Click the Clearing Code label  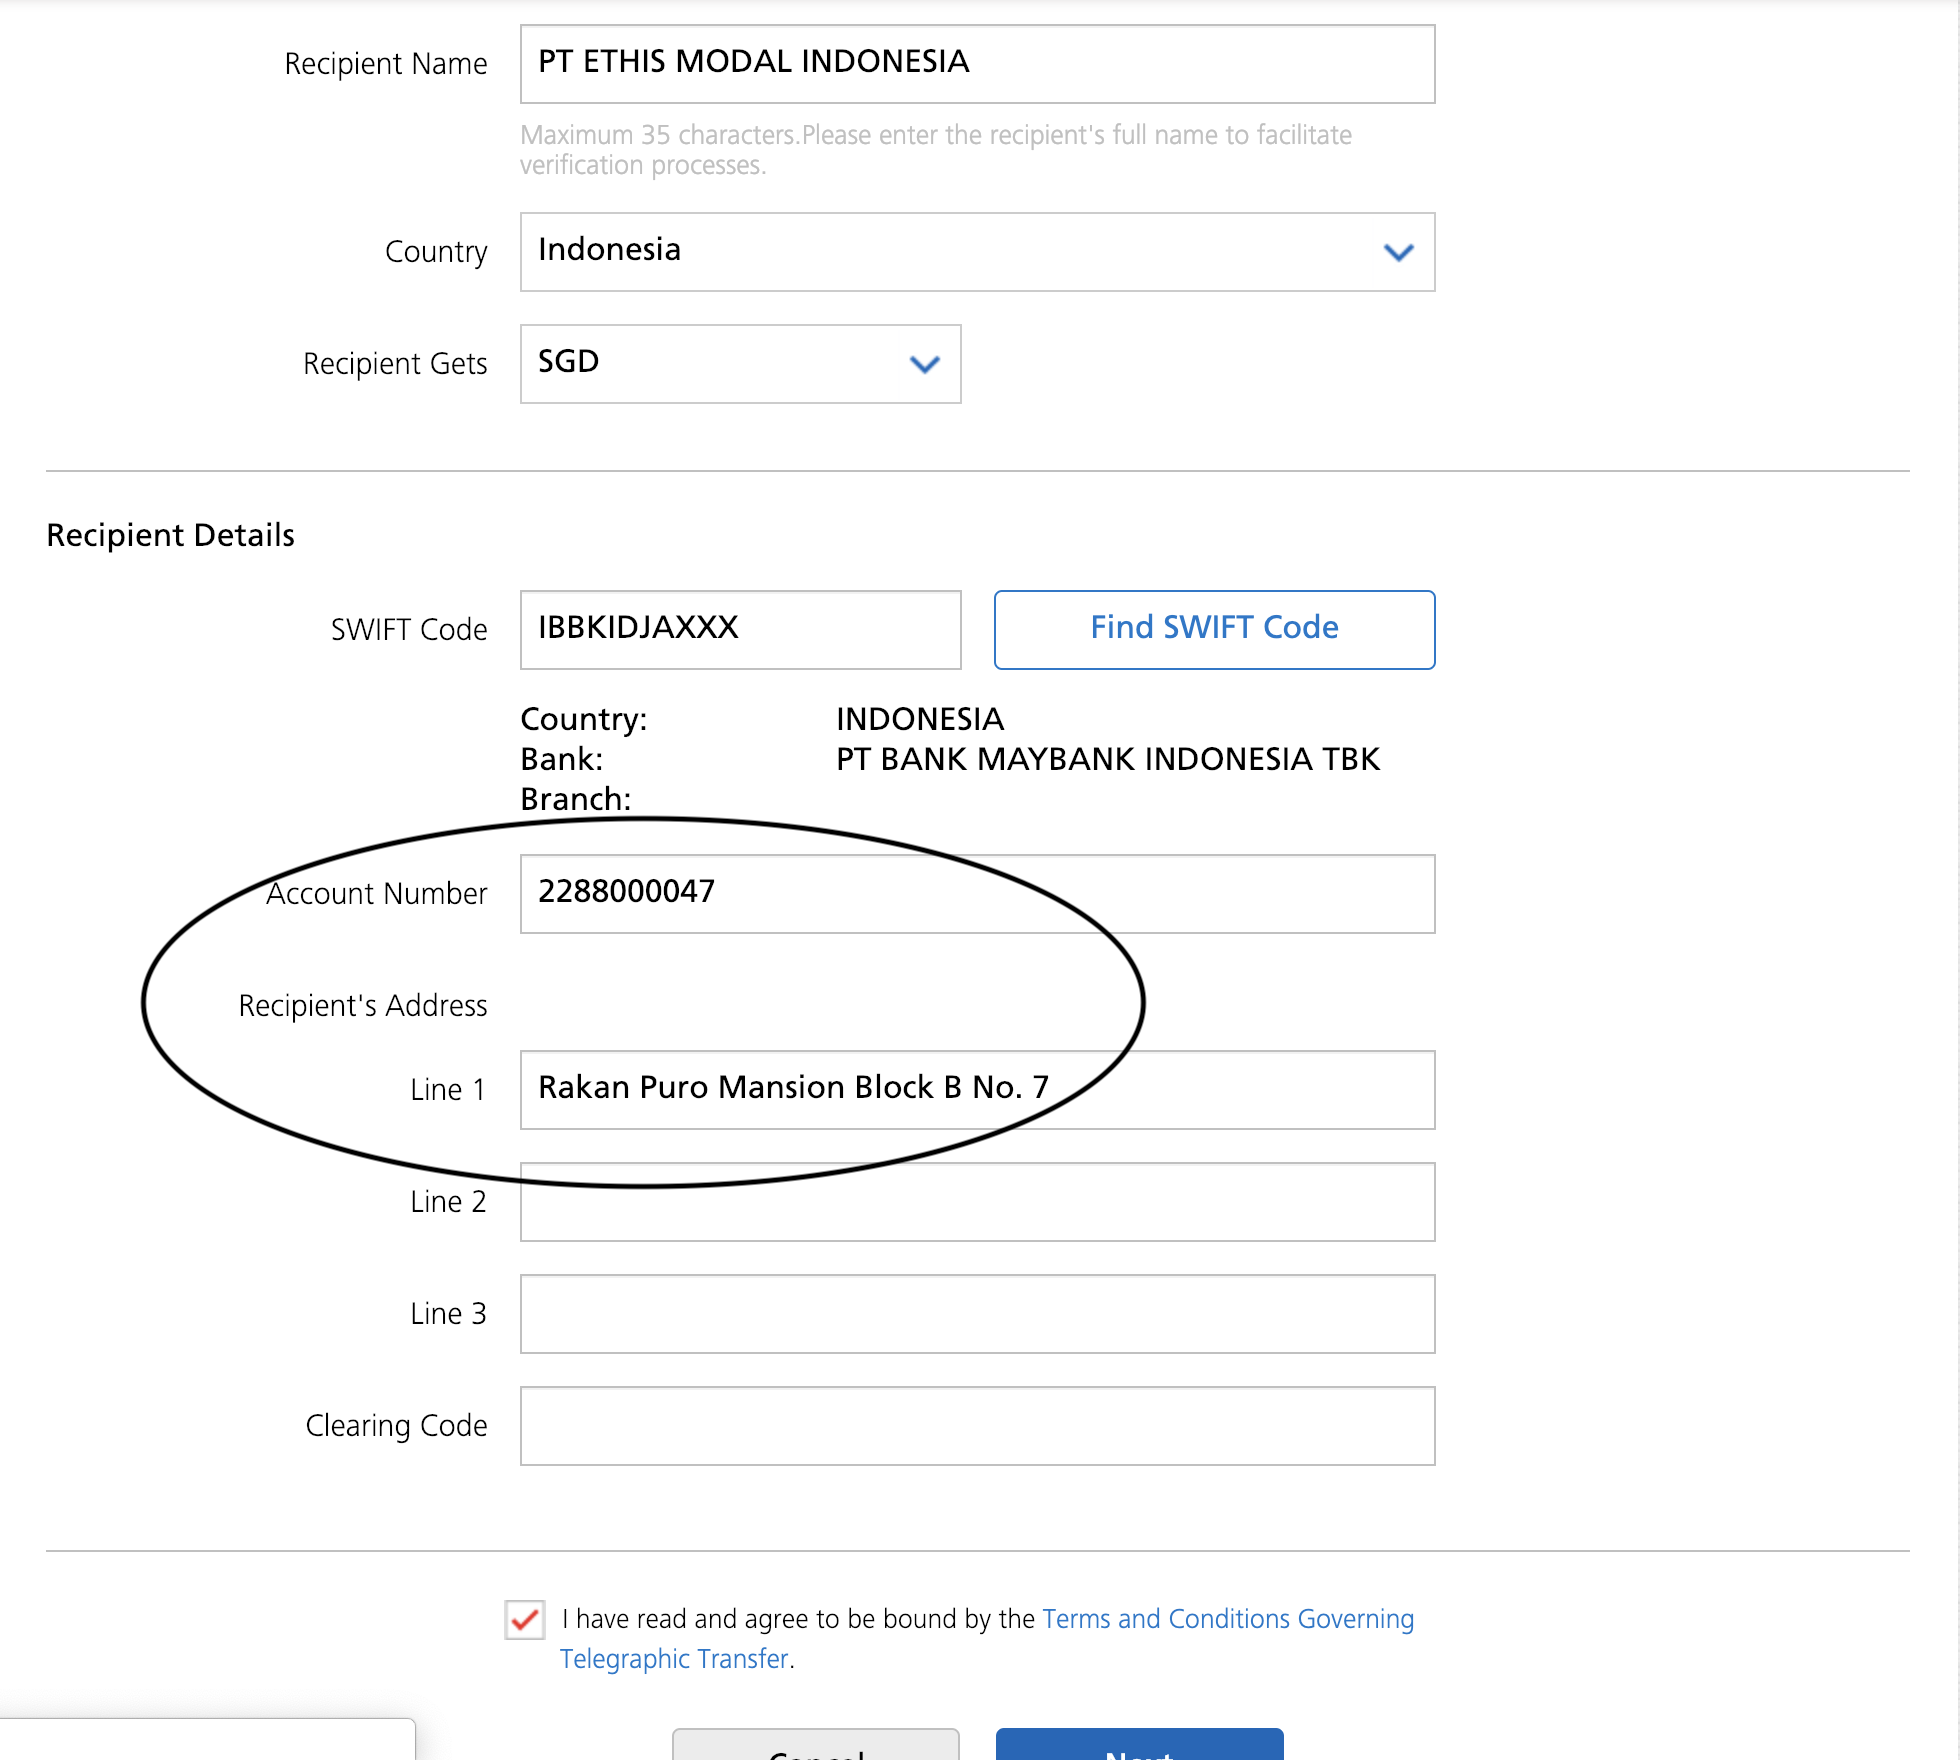(x=397, y=1426)
